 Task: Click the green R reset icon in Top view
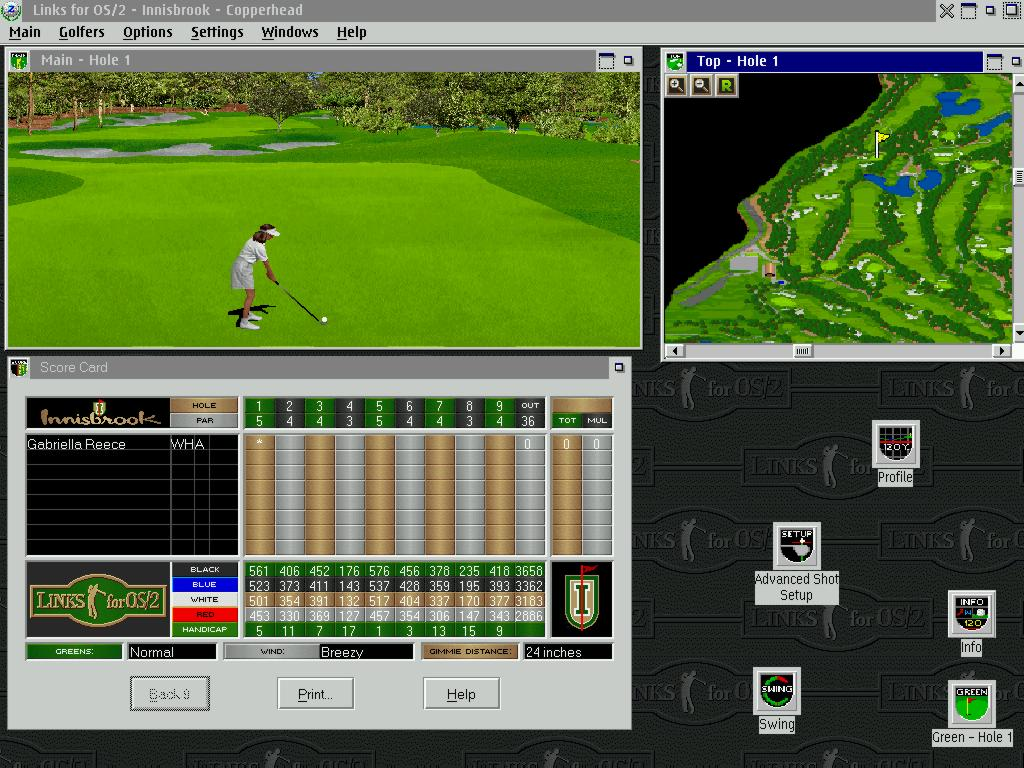(x=726, y=86)
